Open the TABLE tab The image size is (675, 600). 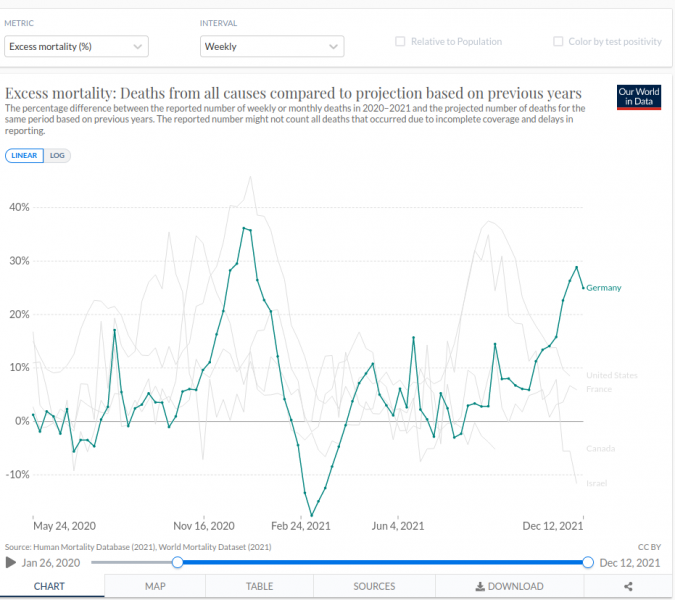tap(259, 586)
